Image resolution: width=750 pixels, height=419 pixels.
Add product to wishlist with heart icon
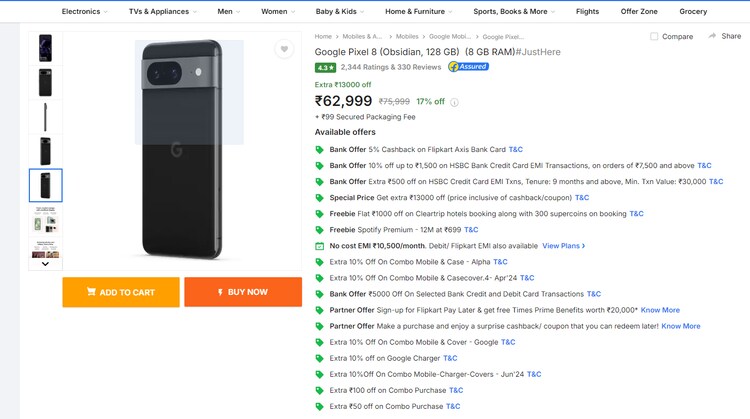[x=284, y=50]
